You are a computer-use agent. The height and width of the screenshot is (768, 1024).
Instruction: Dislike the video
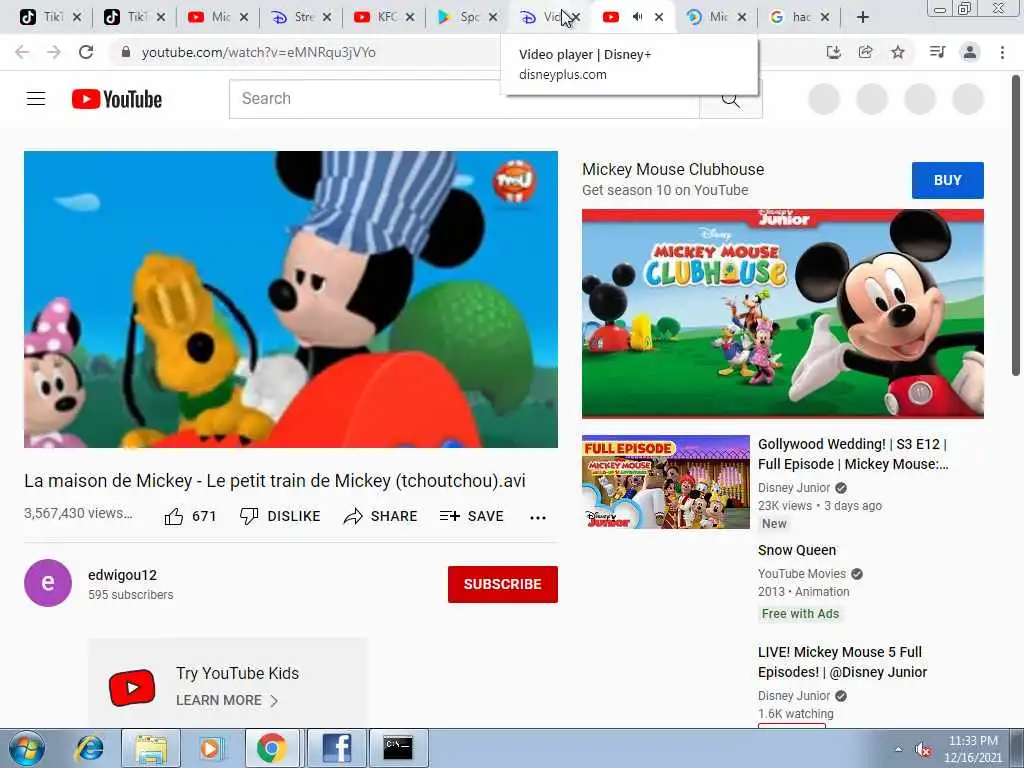pos(280,517)
